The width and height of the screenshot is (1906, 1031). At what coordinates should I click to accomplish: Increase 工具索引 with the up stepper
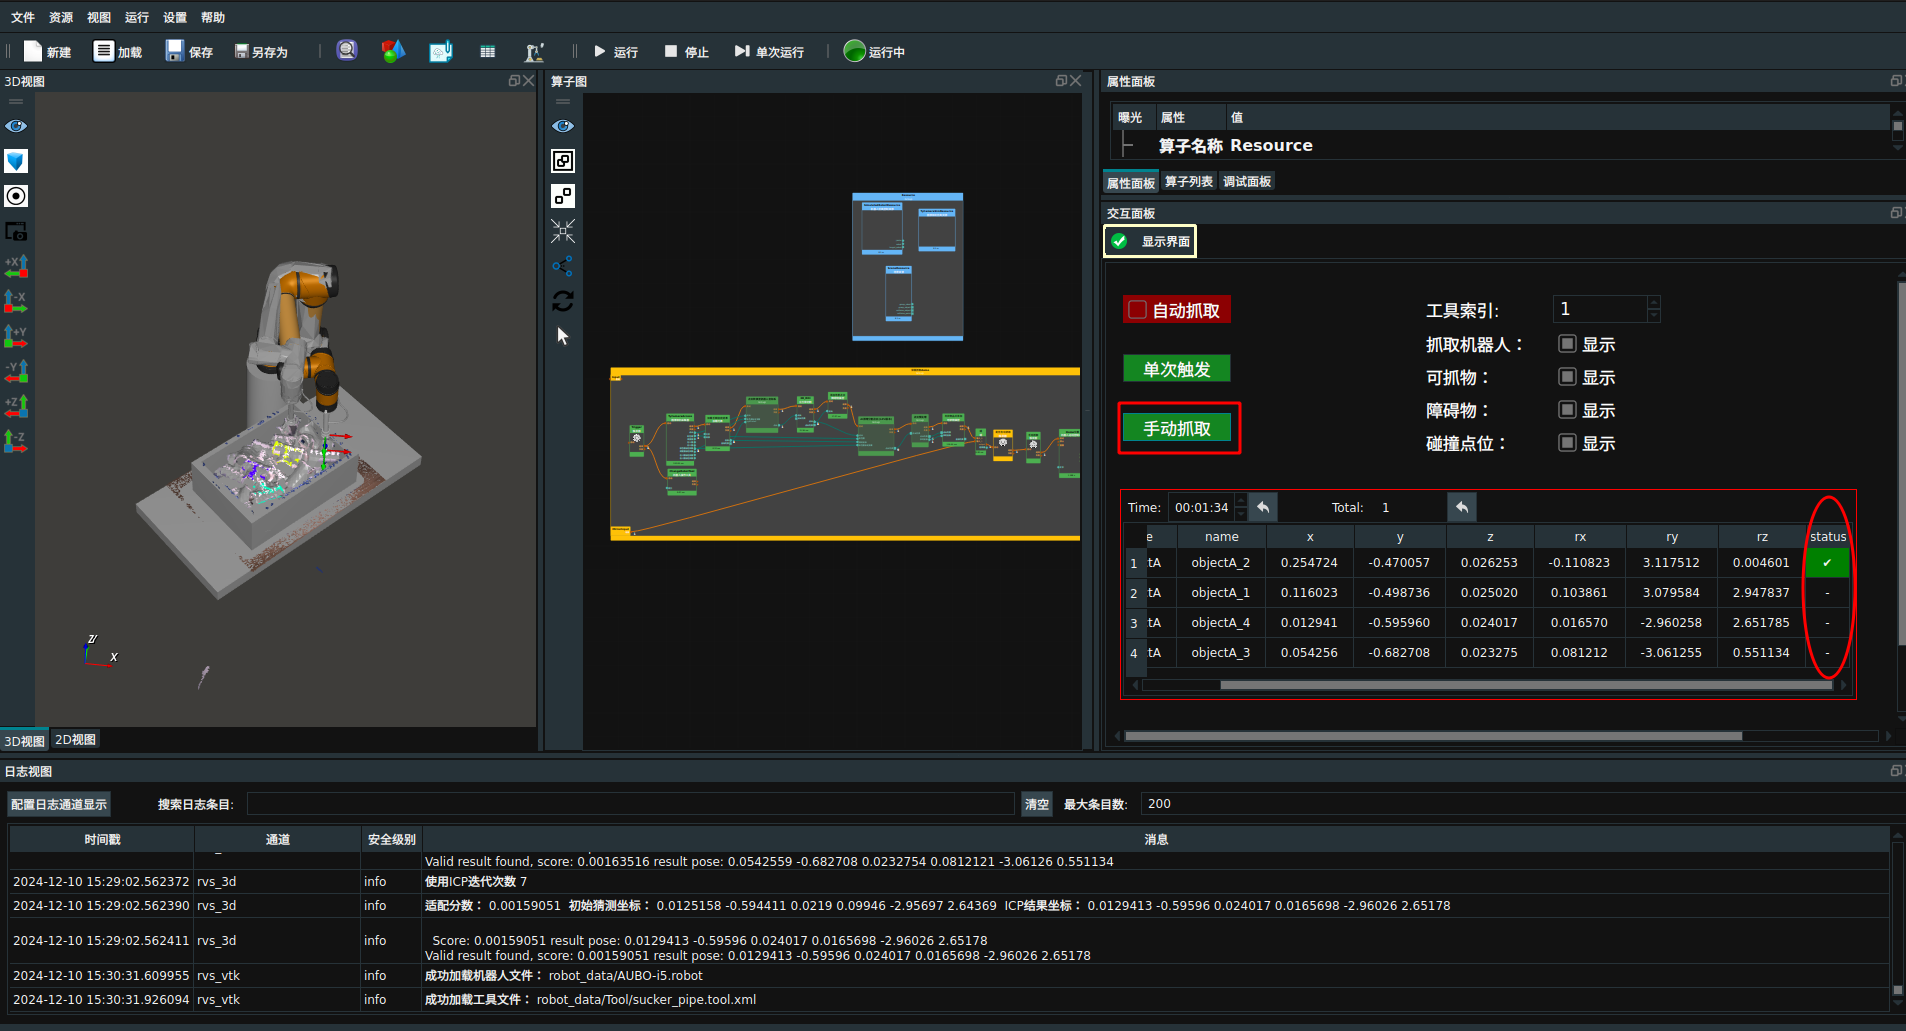pyautogui.click(x=1654, y=303)
